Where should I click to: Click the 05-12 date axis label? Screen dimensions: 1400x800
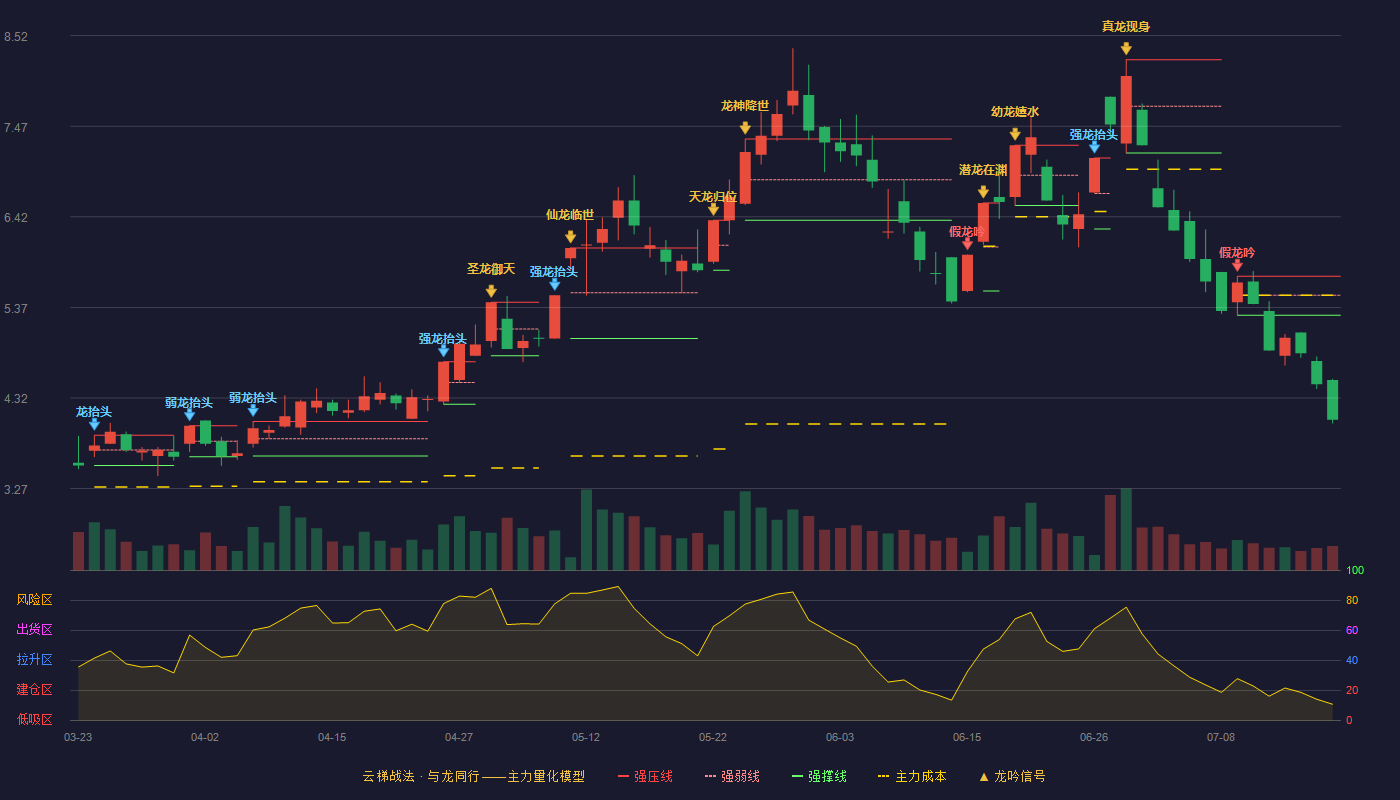[586, 737]
